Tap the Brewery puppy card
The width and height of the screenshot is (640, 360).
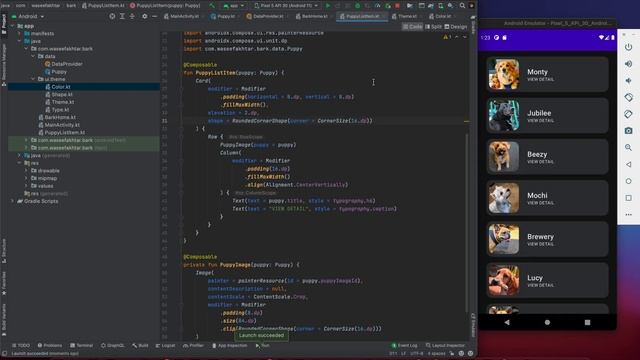point(547,239)
